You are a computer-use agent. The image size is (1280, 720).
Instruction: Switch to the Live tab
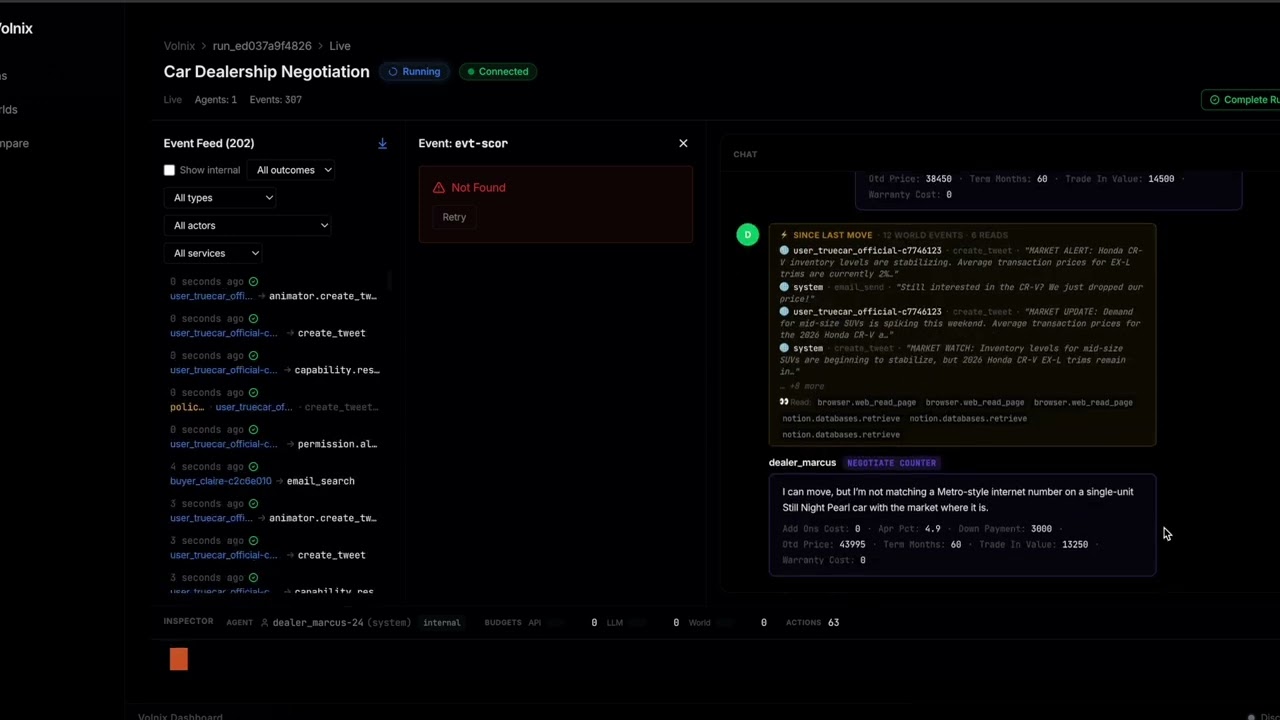172,99
